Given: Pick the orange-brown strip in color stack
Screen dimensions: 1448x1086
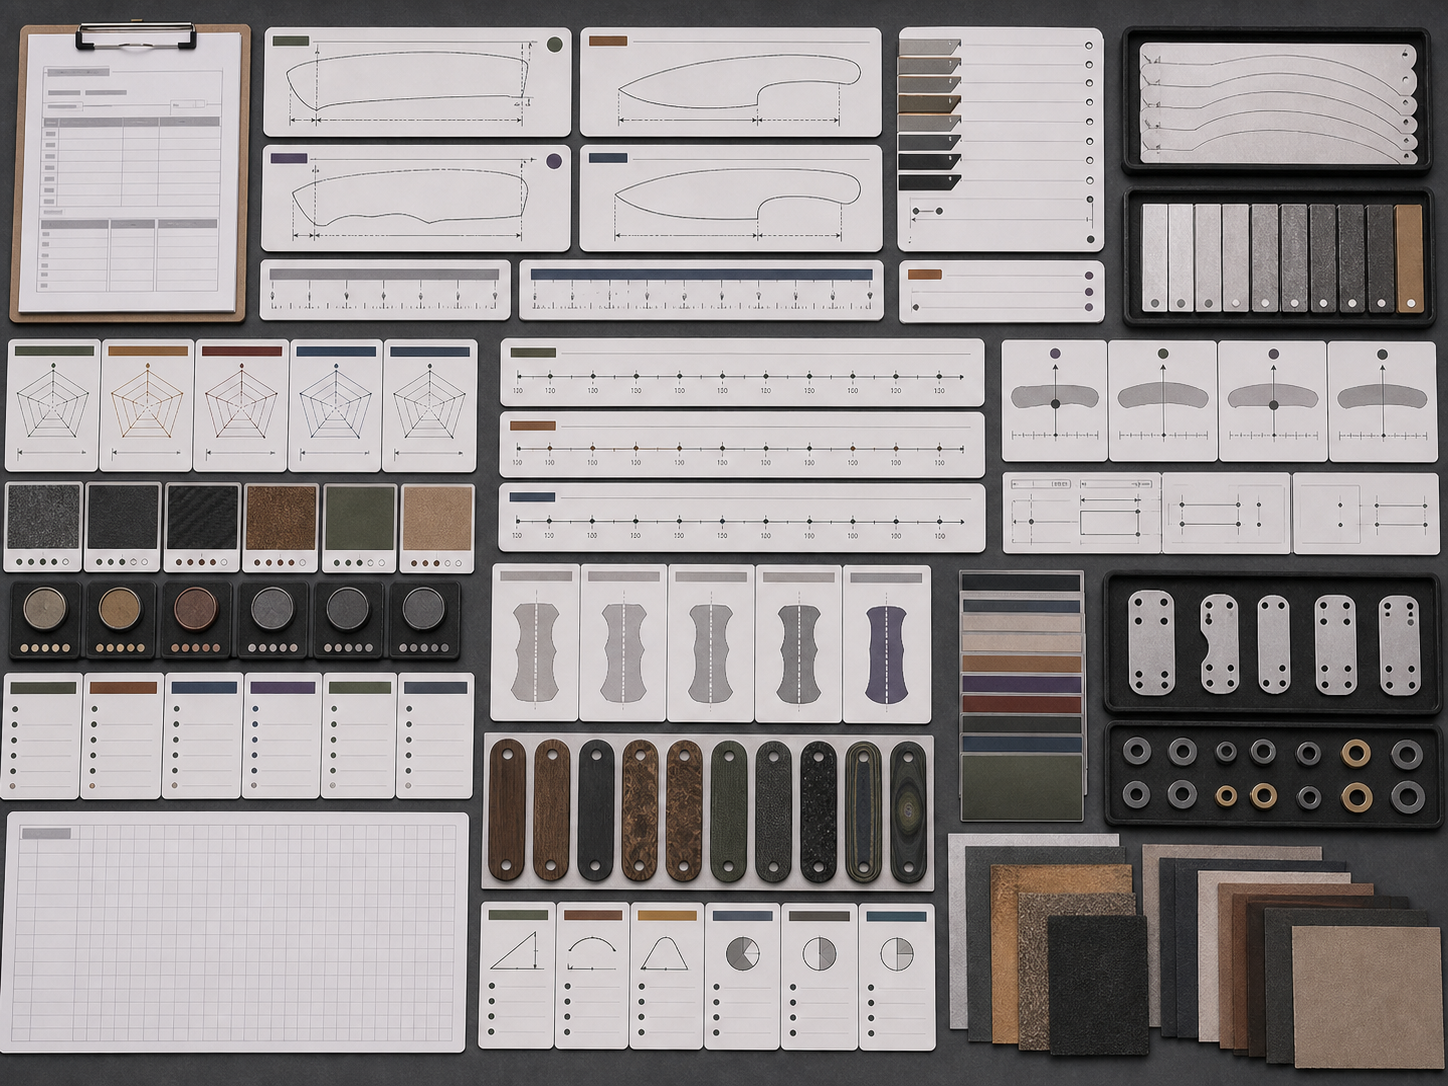Looking at the screenshot, I should click(1021, 664).
